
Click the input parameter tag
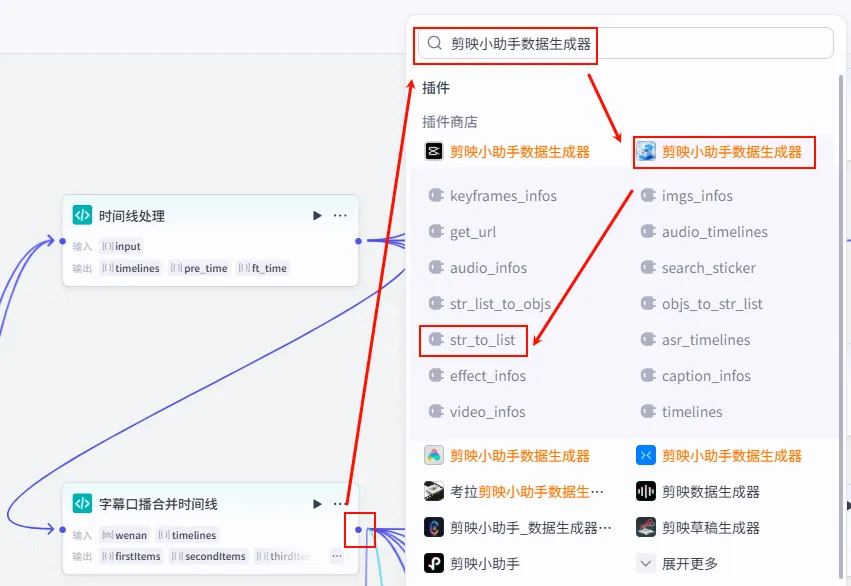click(x=121, y=246)
